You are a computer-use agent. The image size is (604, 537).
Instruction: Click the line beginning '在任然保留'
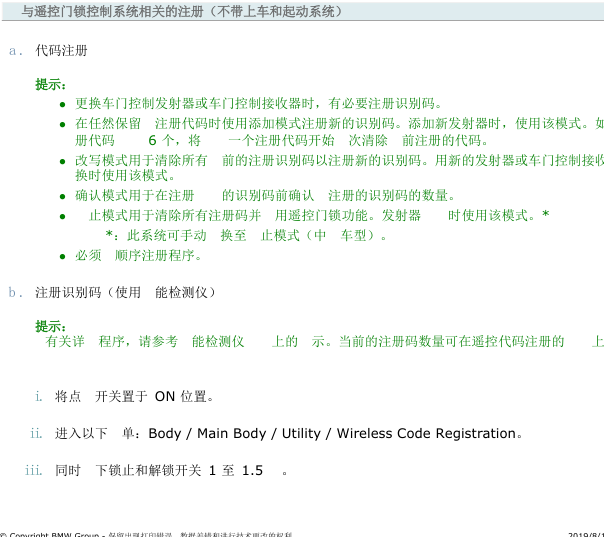tap(339, 123)
